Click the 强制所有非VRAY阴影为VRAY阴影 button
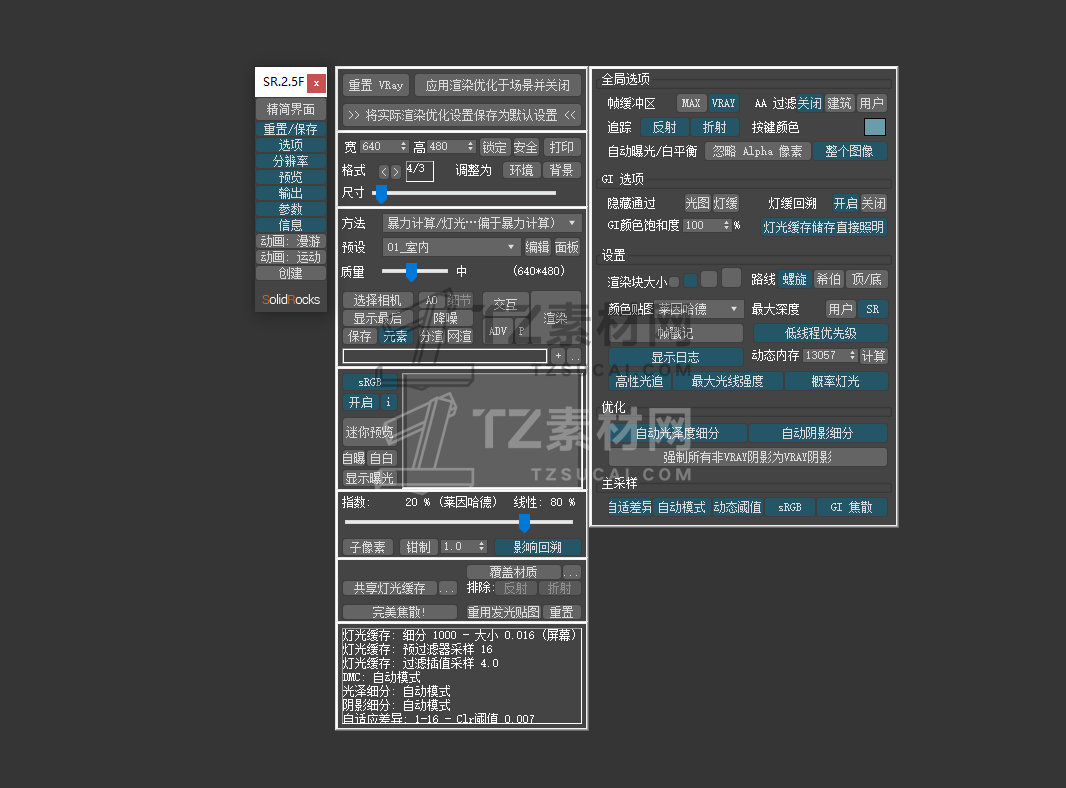Screen dimensions: 1066x788 tap(748, 457)
